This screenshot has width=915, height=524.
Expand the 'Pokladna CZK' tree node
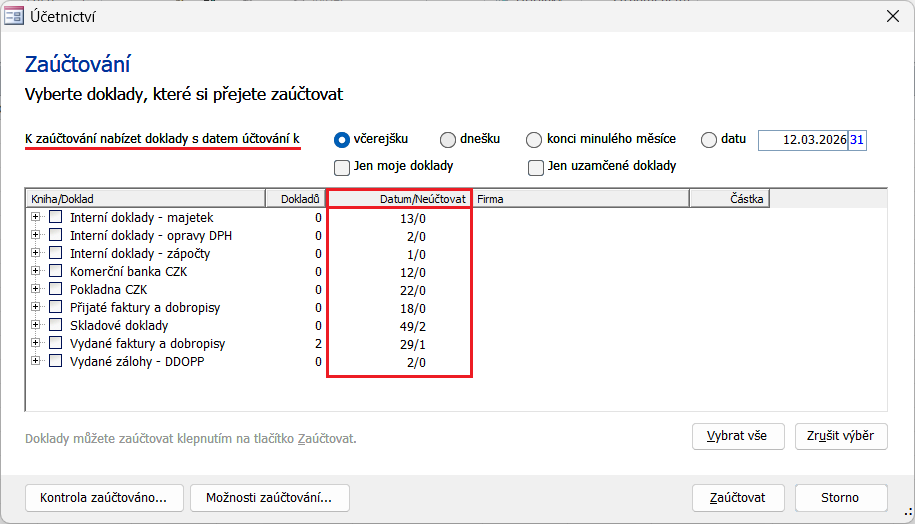[x=36, y=288]
